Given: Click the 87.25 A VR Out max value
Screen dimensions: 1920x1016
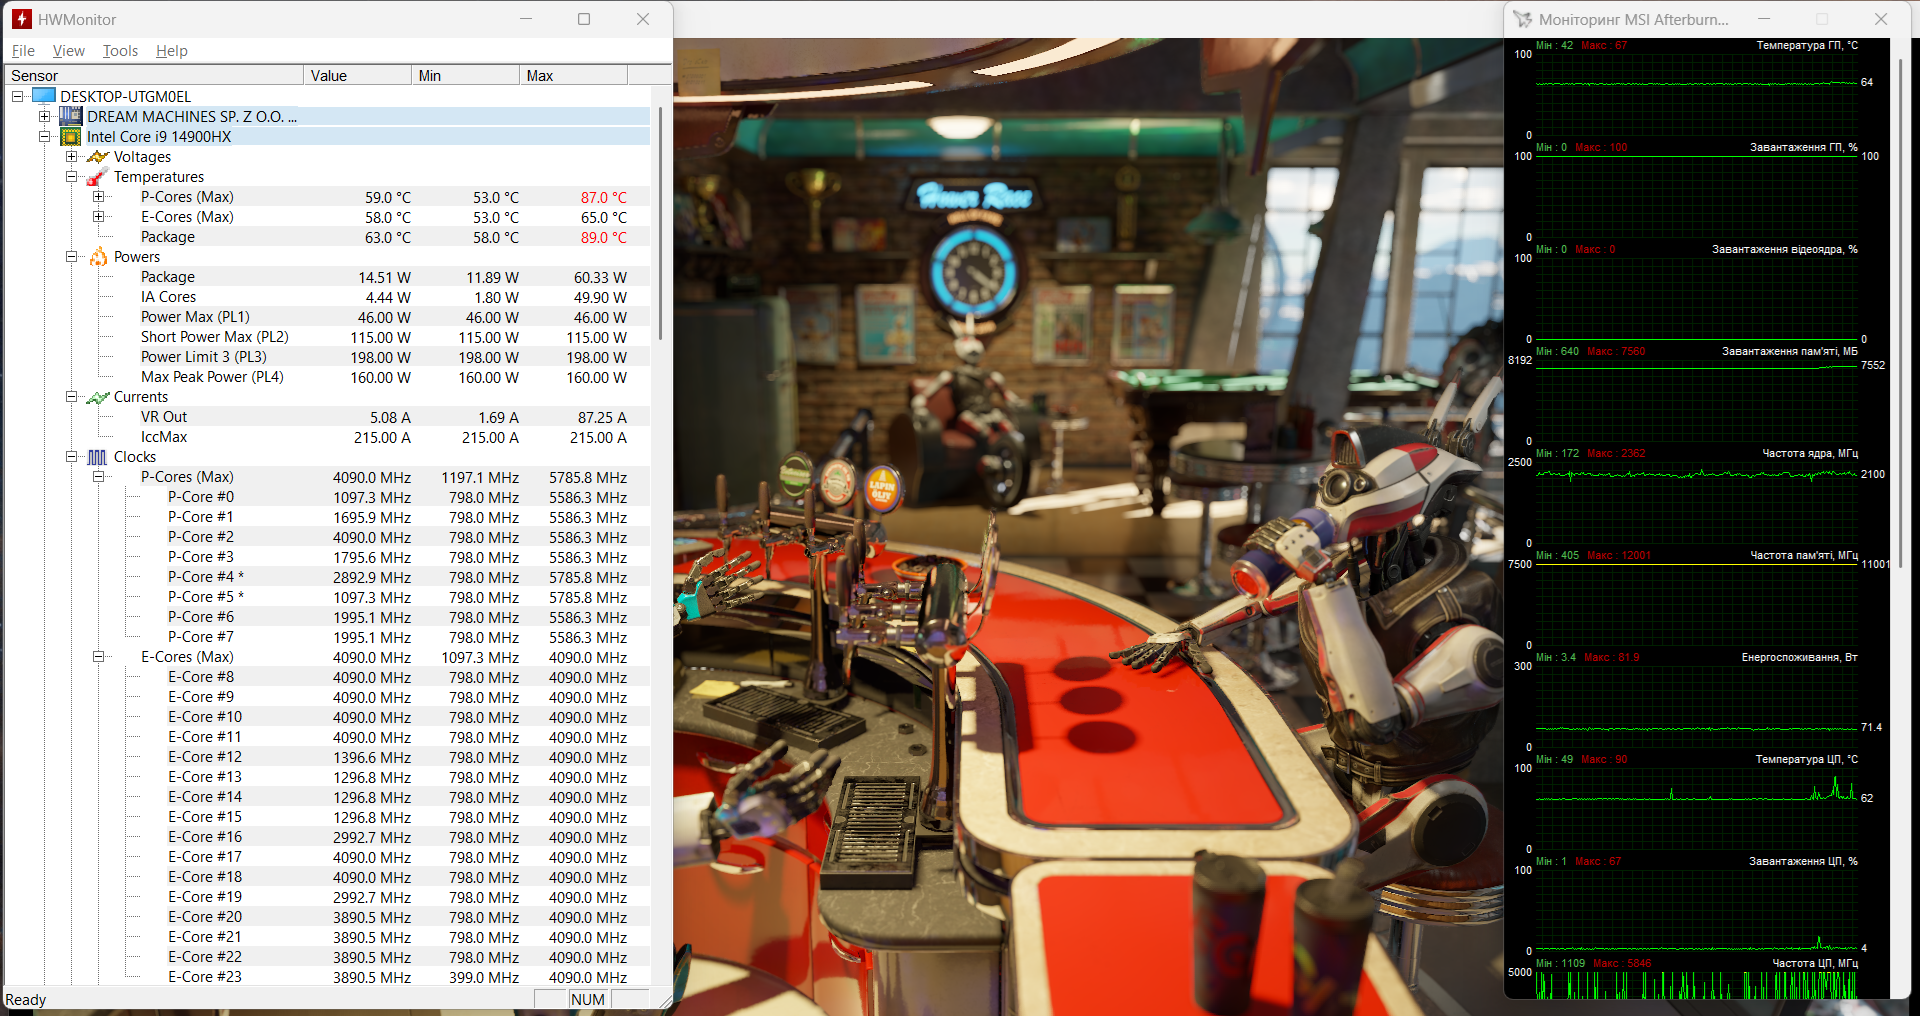Looking at the screenshot, I should [x=602, y=417].
